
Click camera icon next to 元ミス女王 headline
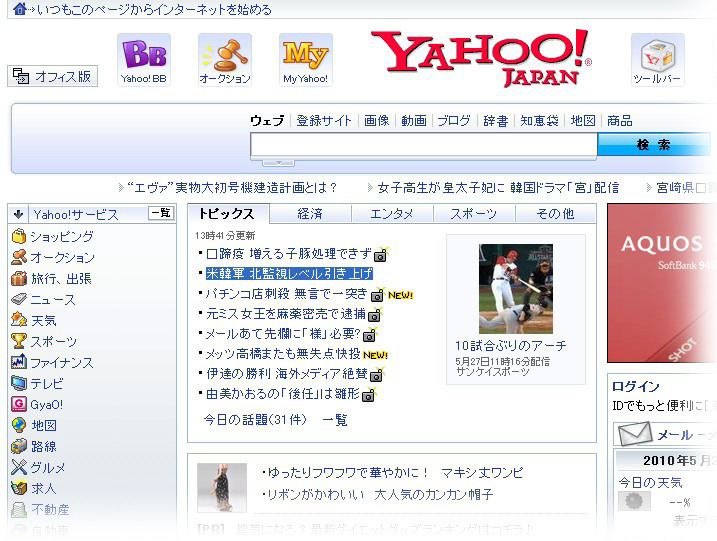[375, 315]
